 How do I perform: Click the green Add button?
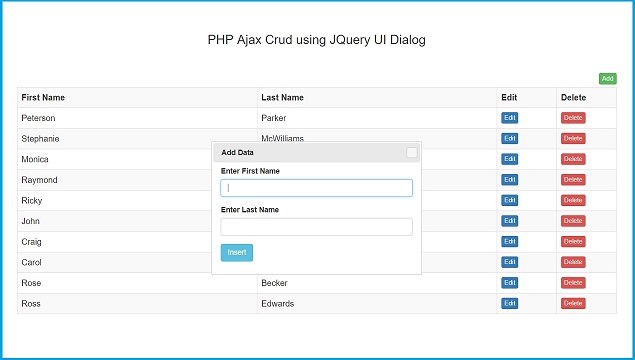(607, 79)
